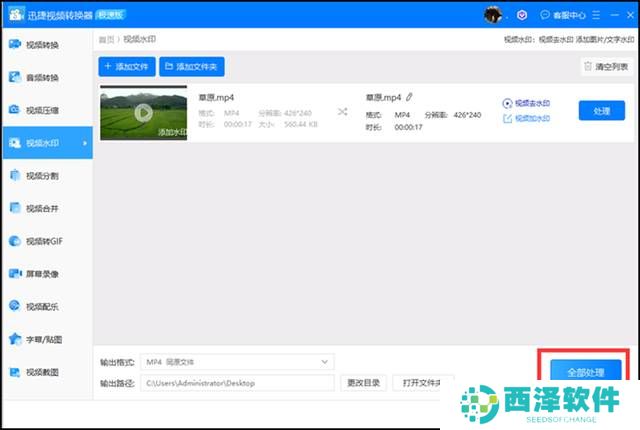
Task: Click 全部处理 to process all
Action: [586, 371]
